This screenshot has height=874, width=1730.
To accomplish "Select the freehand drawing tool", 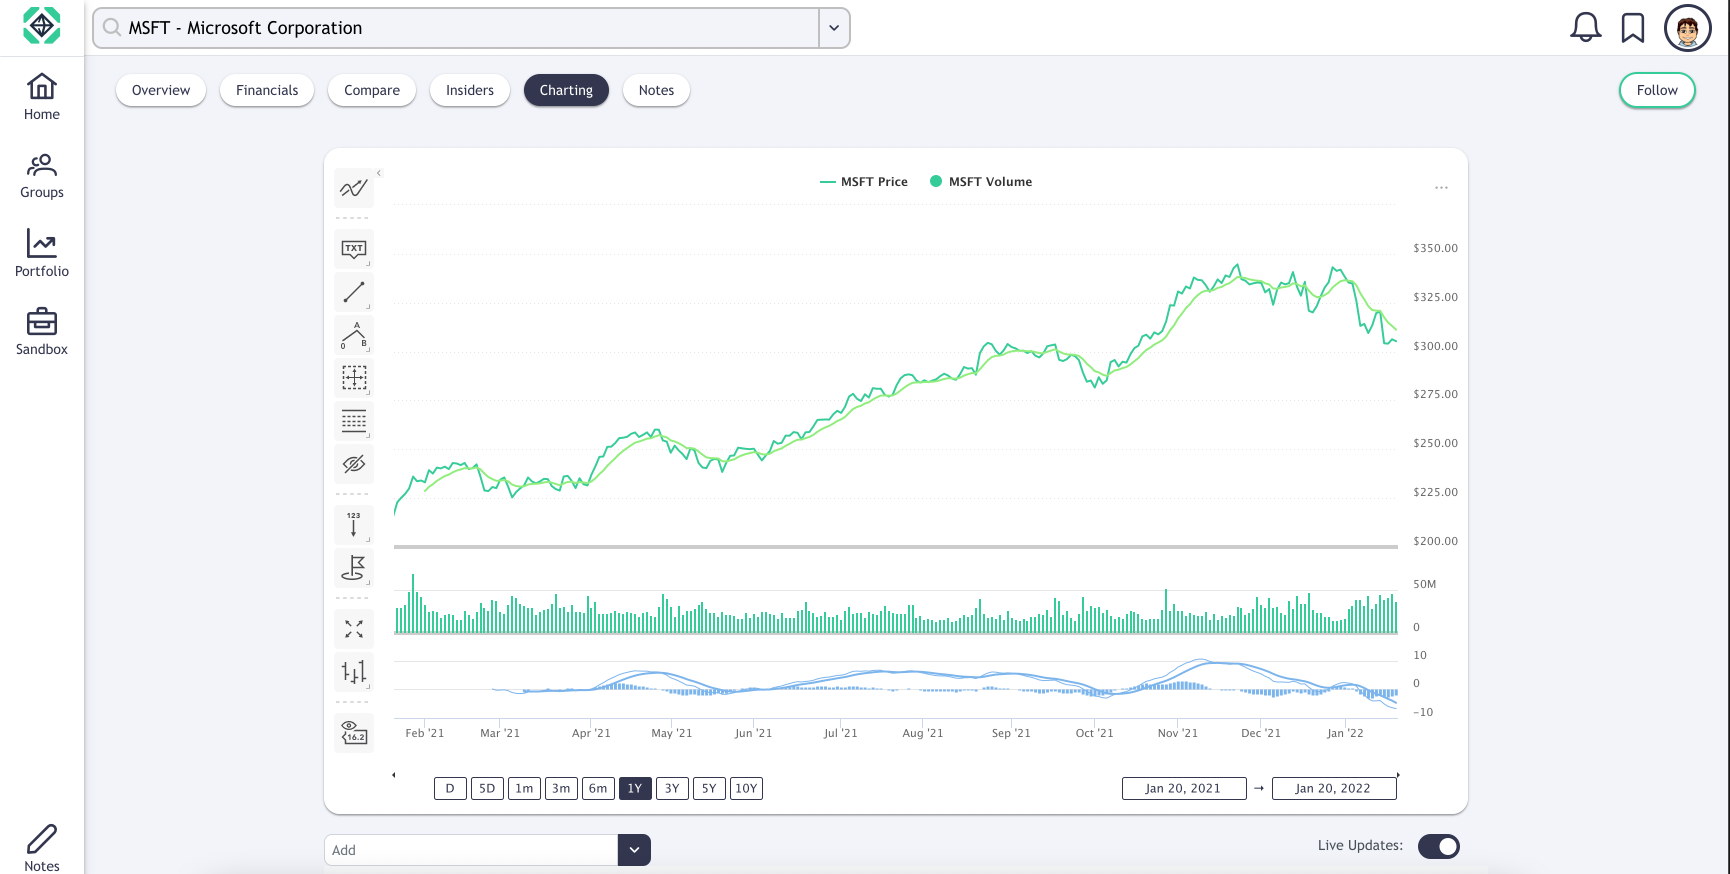I will 353,188.
